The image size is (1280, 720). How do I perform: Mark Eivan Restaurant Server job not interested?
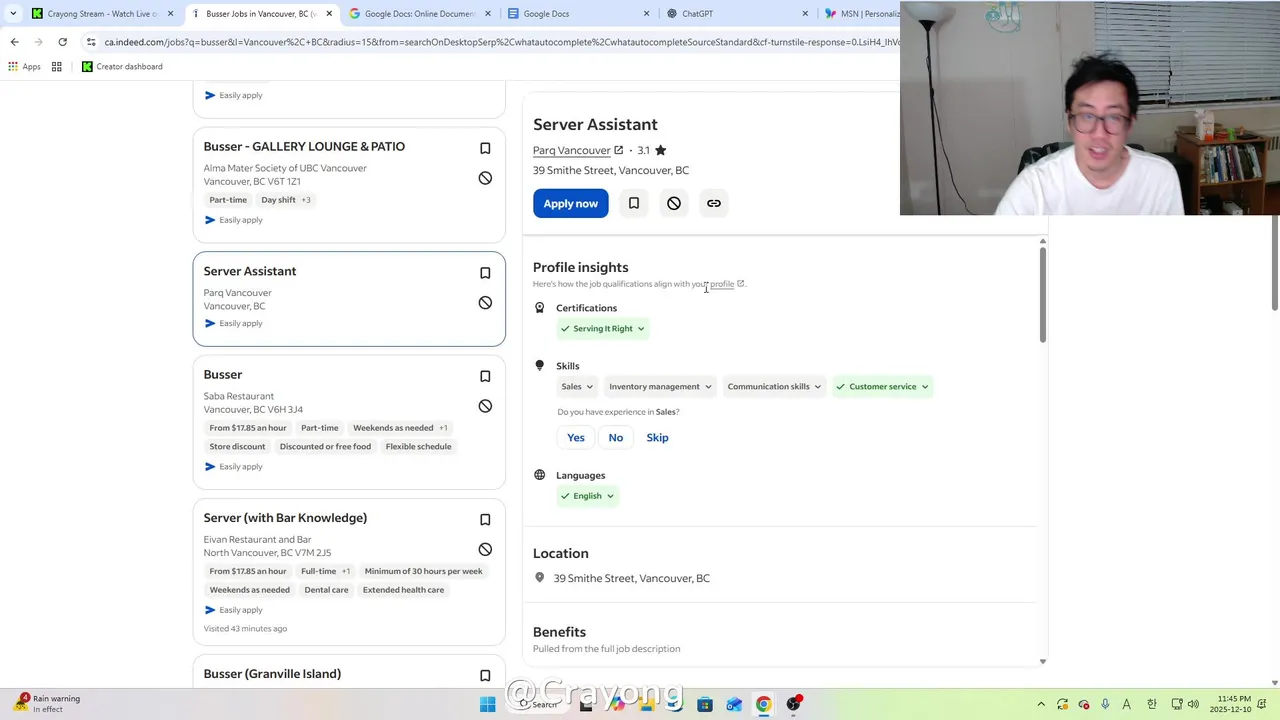[x=485, y=549]
